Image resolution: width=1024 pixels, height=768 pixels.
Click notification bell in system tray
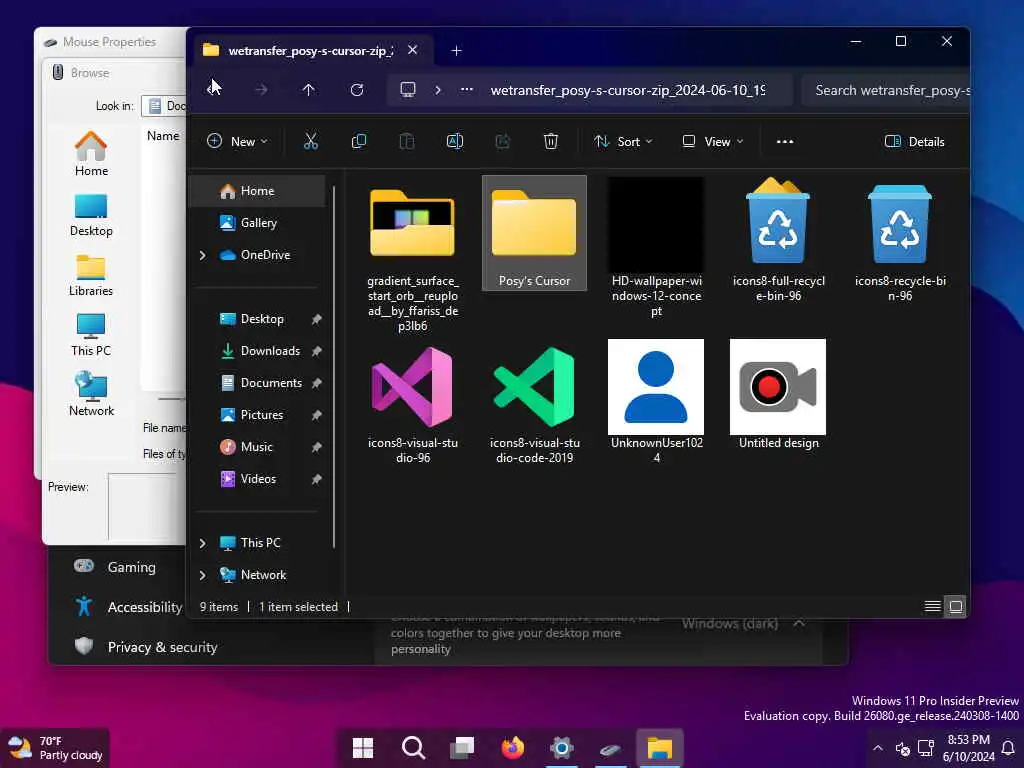(1008, 748)
